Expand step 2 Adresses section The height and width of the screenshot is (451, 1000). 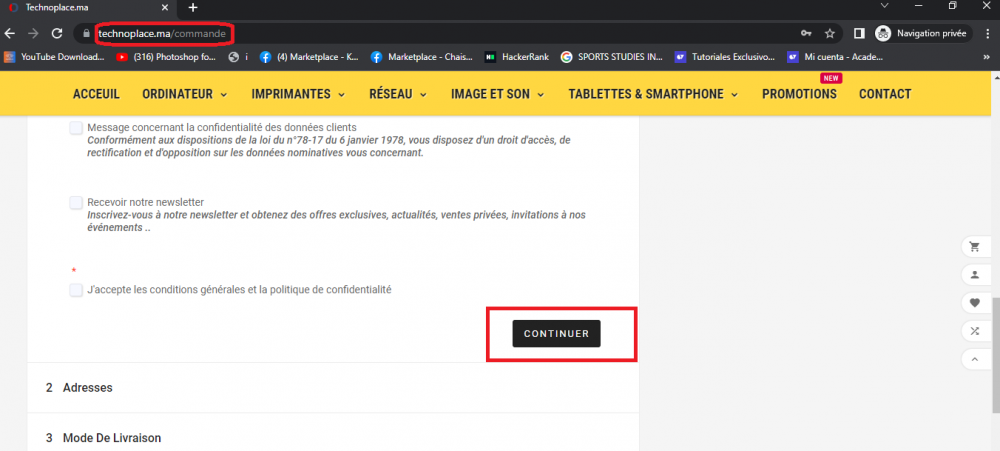[333, 388]
